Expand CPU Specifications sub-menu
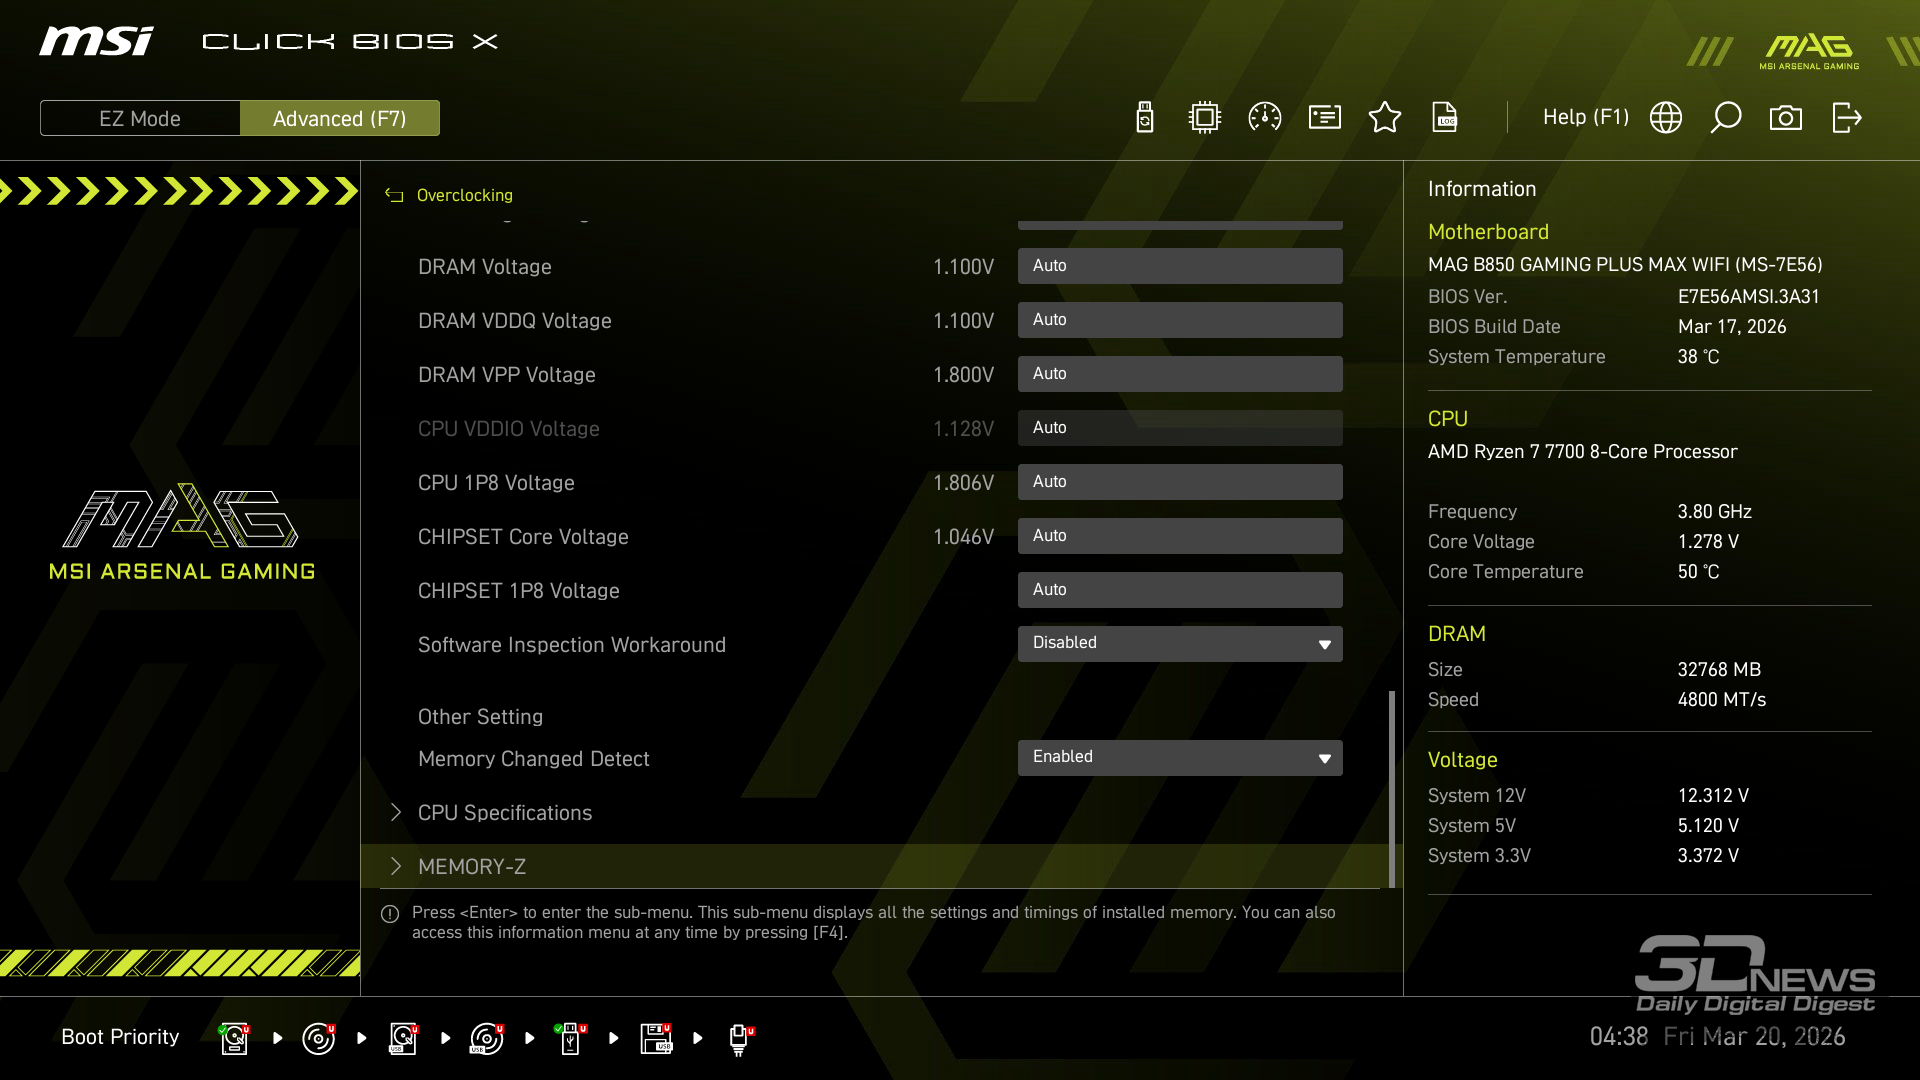 (505, 813)
